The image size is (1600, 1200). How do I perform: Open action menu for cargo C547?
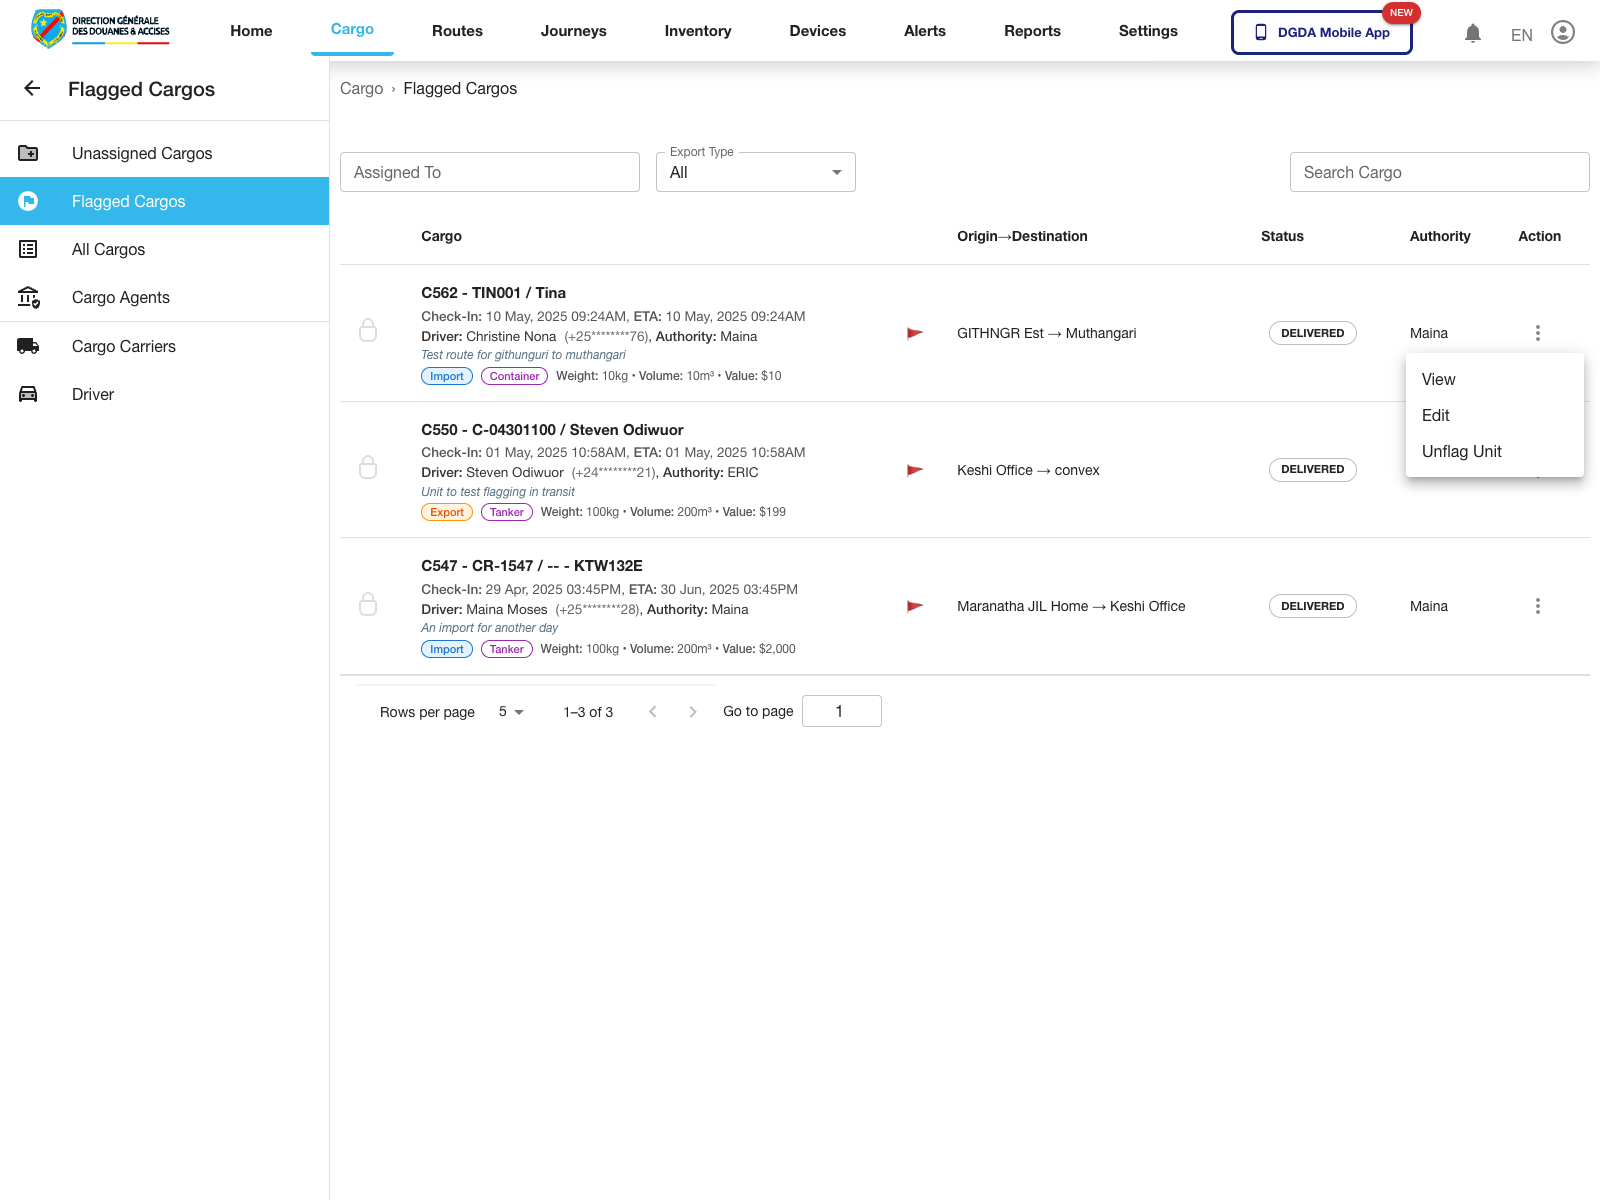tap(1537, 606)
